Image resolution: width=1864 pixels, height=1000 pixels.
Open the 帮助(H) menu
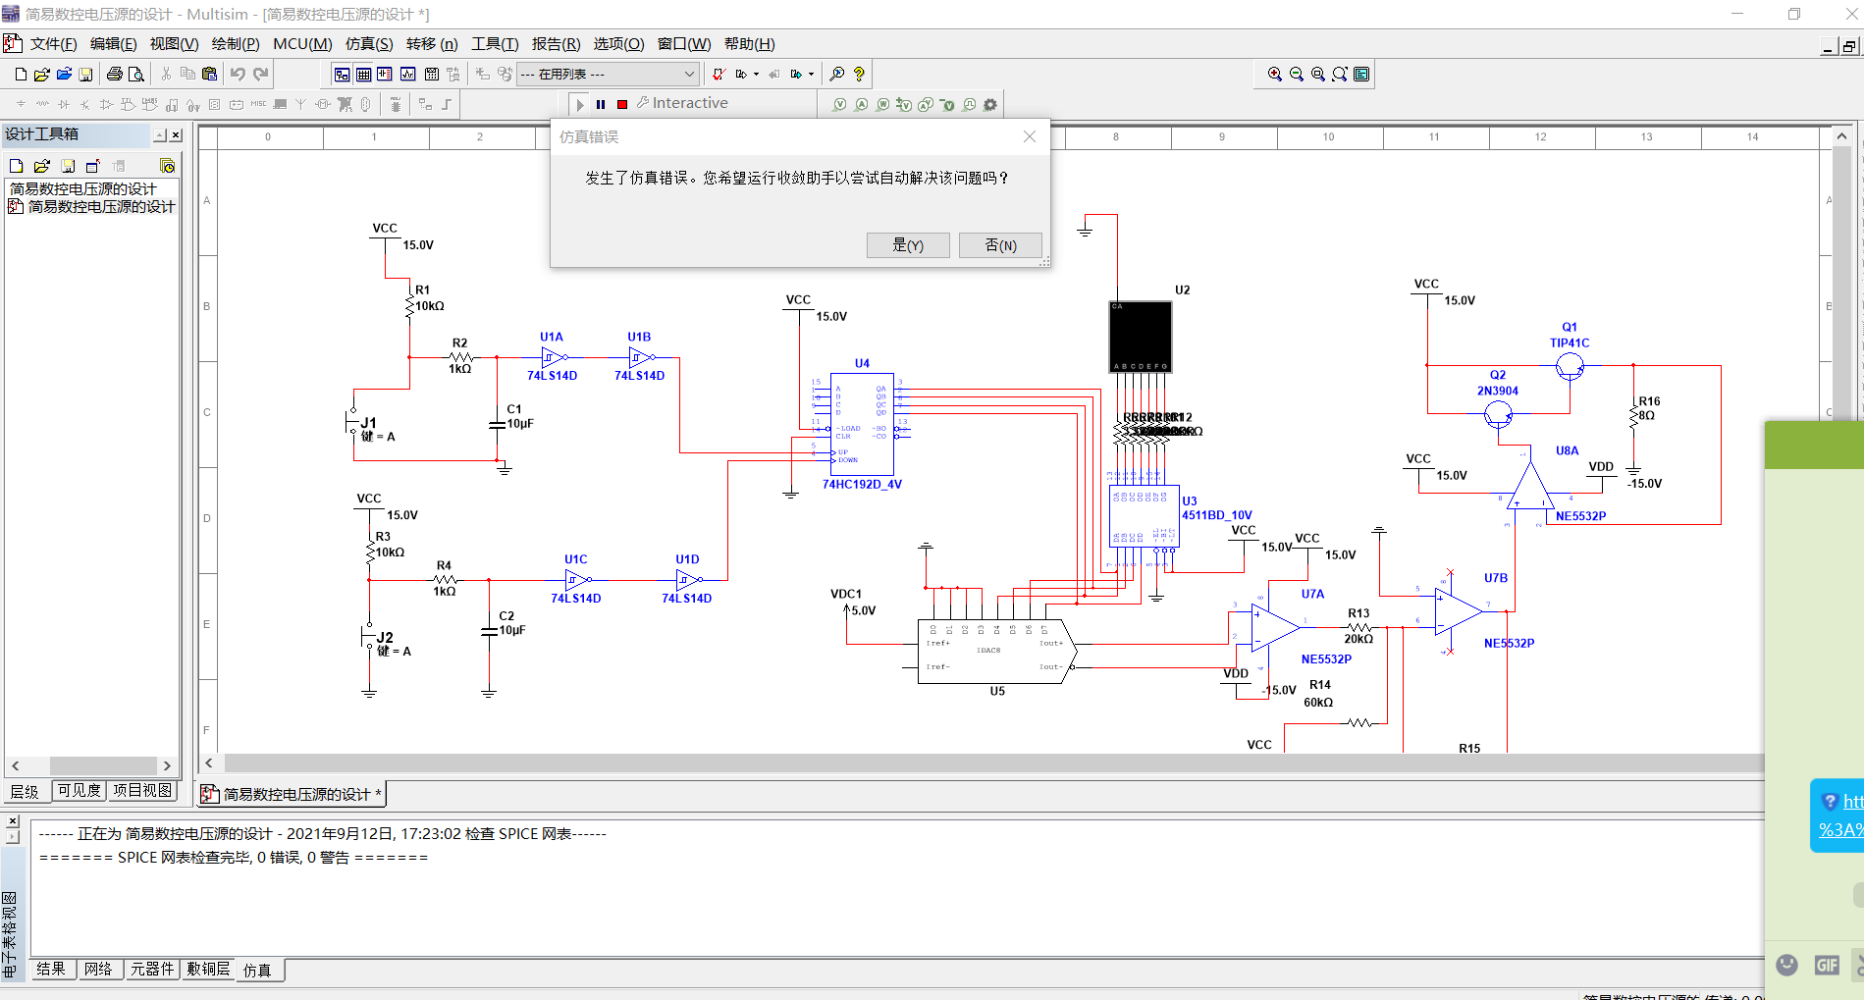click(749, 44)
